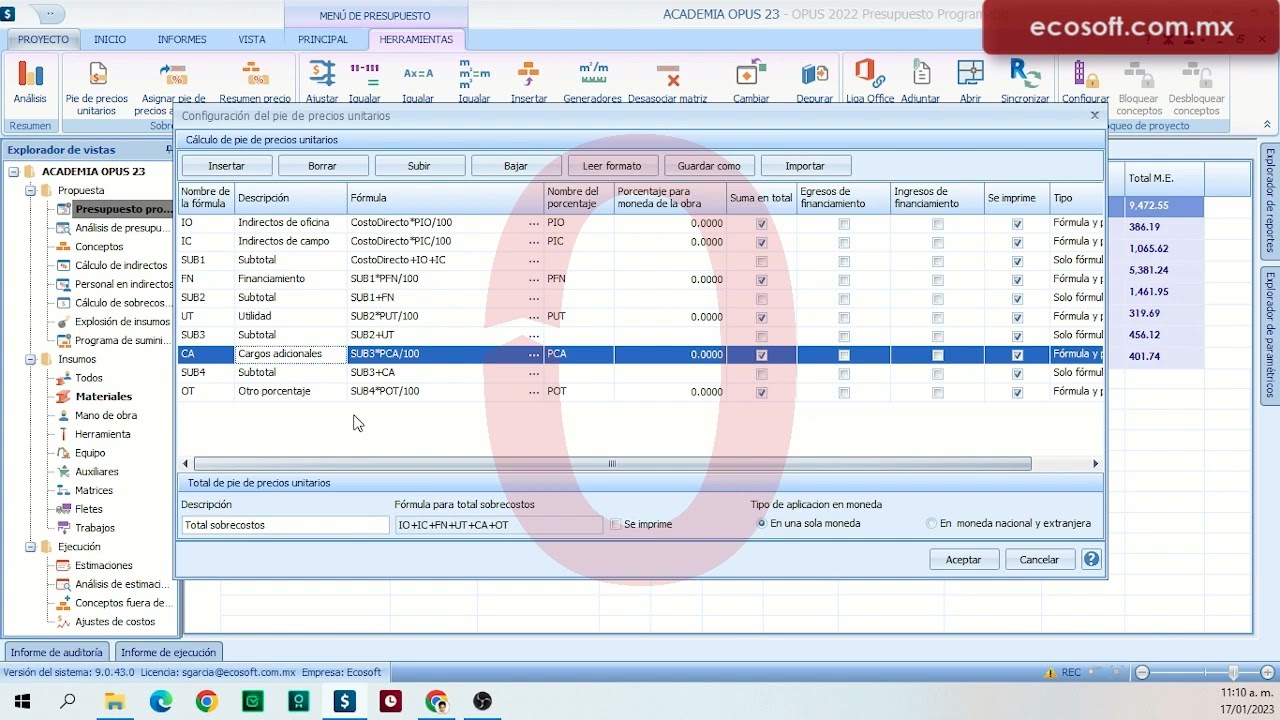Open the dialog help question icon
This screenshot has height=720, width=1280.
1092,559
